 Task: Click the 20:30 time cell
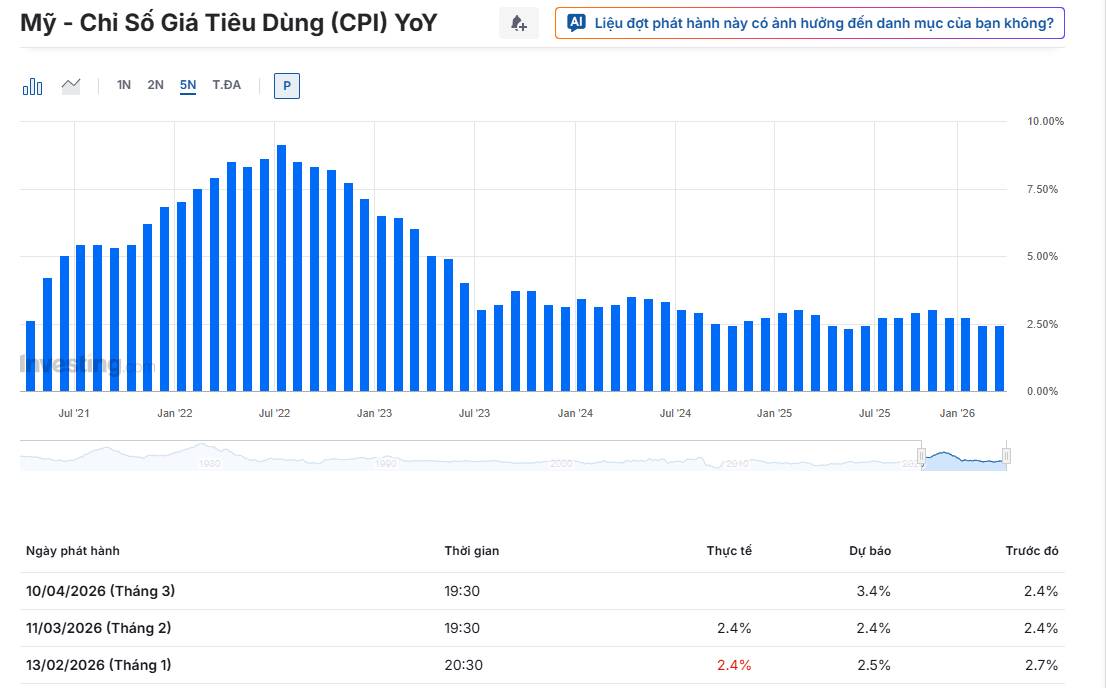(x=464, y=665)
